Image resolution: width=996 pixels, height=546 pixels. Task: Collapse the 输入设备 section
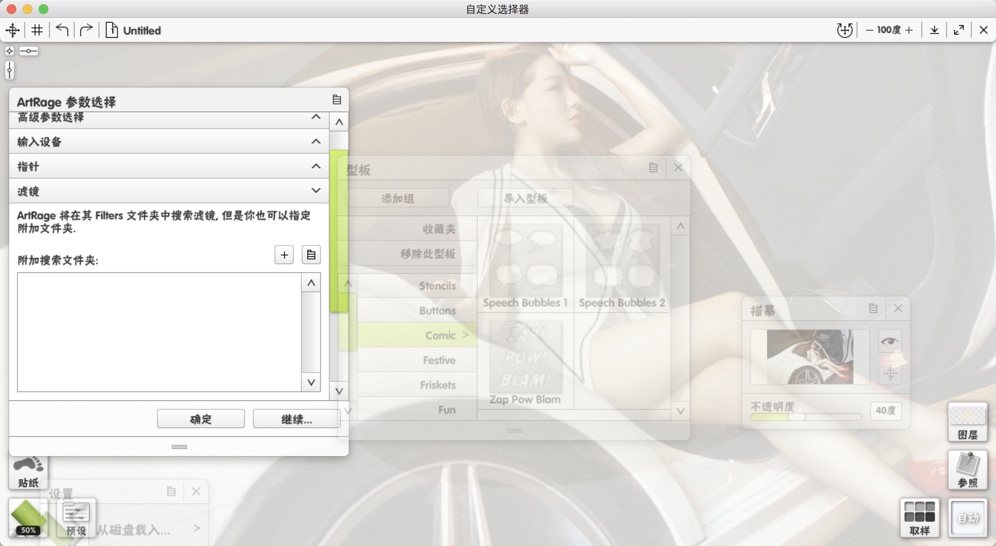(316, 142)
